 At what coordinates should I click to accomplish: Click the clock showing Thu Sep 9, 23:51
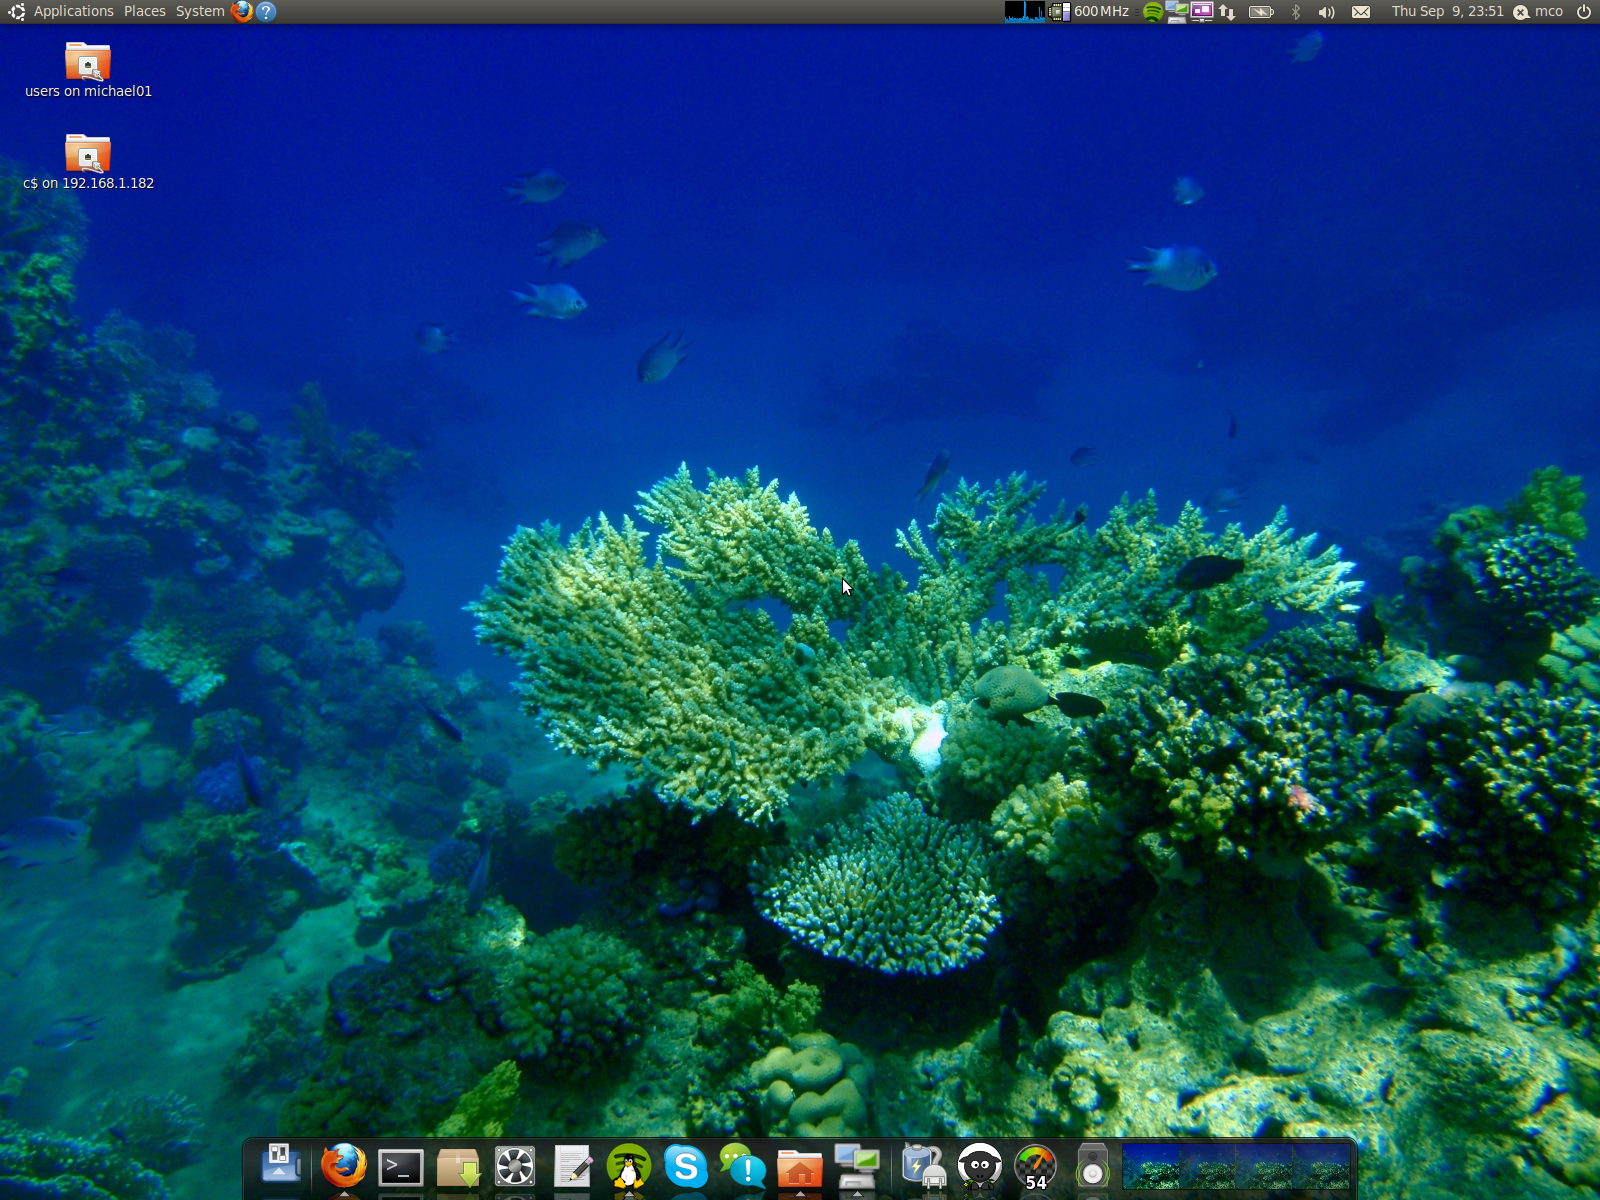1447,11
